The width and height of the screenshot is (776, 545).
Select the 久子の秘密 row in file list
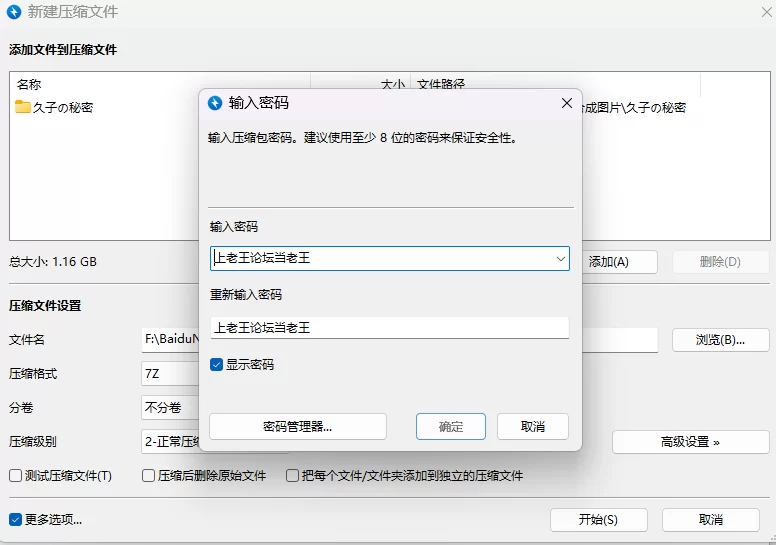[106, 107]
